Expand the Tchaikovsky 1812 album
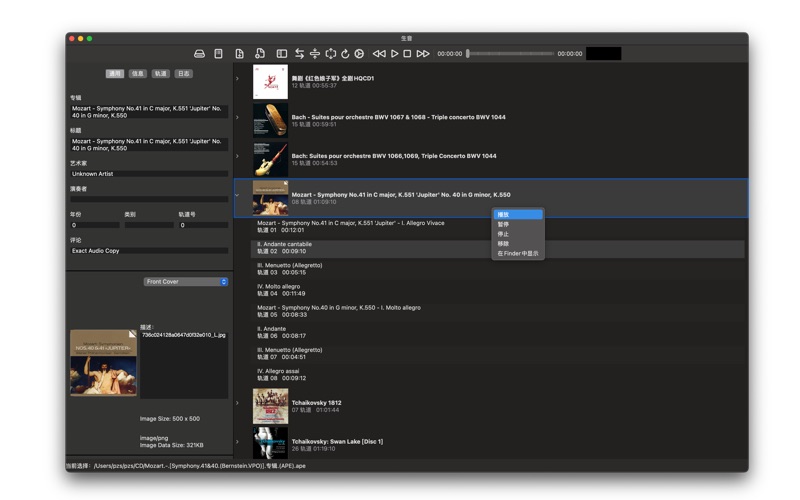The height and width of the screenshot is (500, 800). point(238,404)
